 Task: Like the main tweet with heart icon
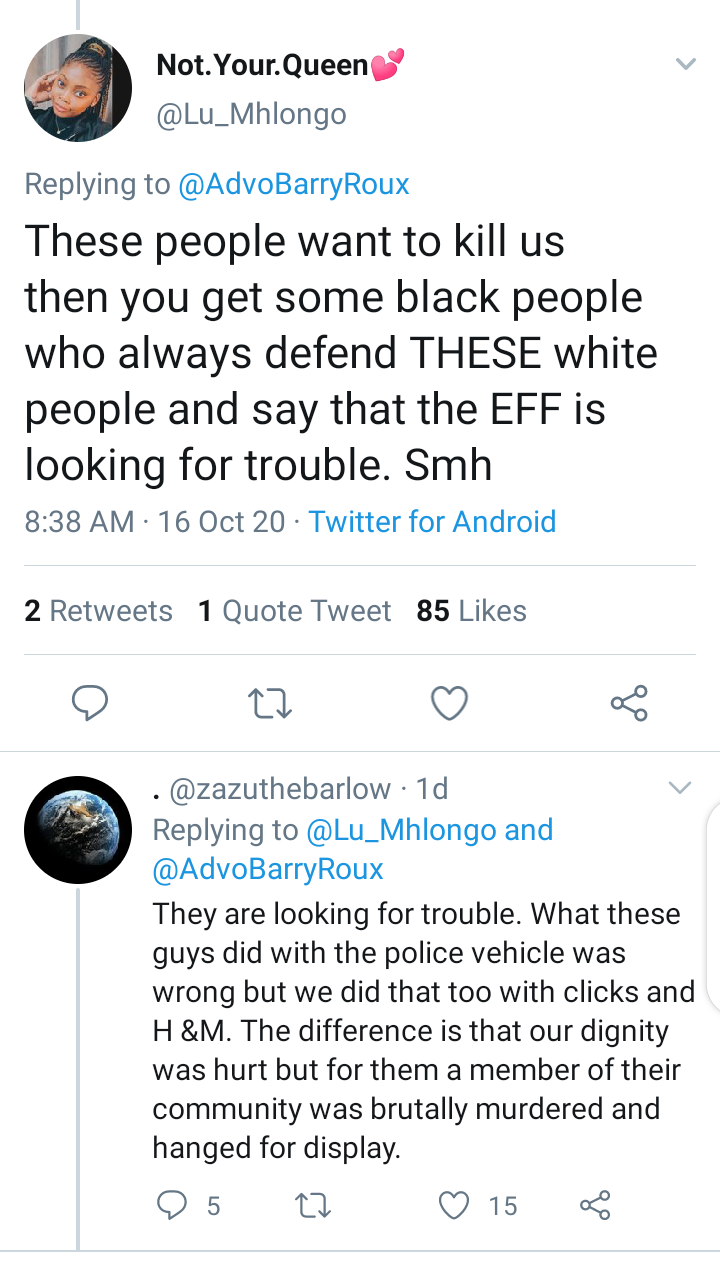pyautogui.click(x=449, y=704)
